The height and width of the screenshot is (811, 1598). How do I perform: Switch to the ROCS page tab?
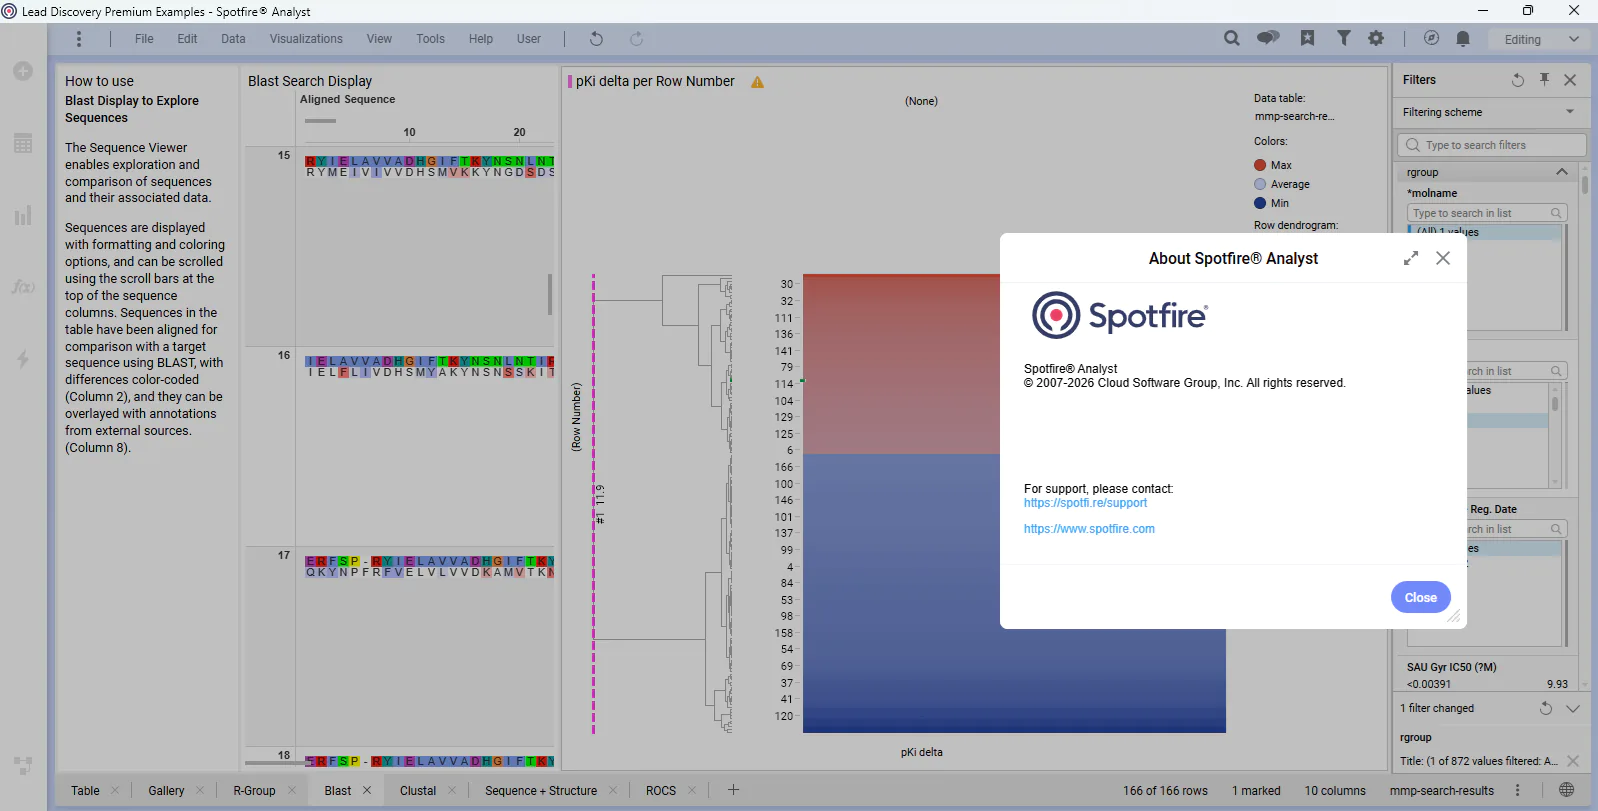(661, 790)
